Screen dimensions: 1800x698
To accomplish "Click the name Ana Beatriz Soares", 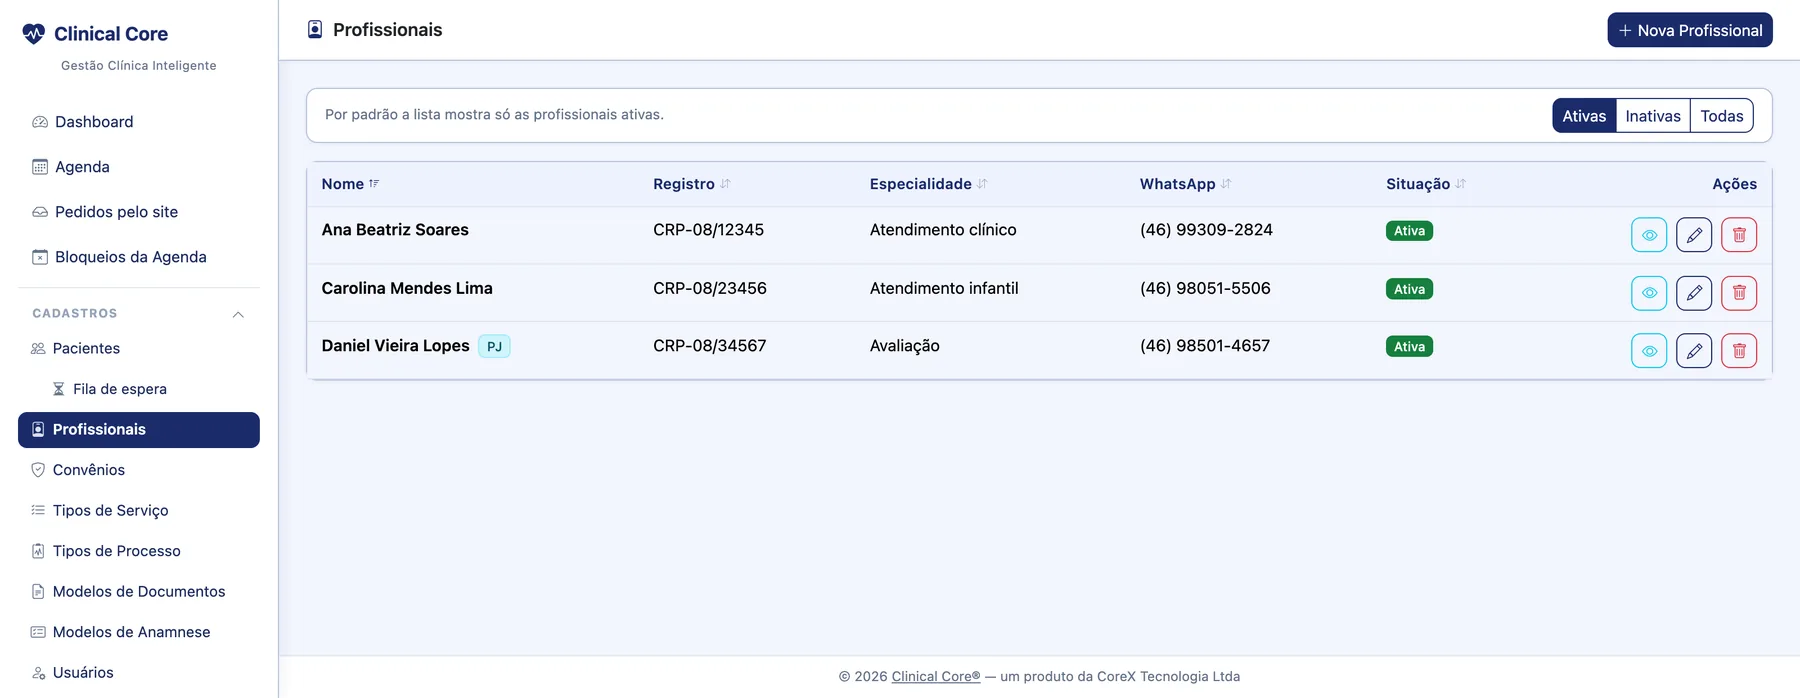I will [x=395, y=230].
